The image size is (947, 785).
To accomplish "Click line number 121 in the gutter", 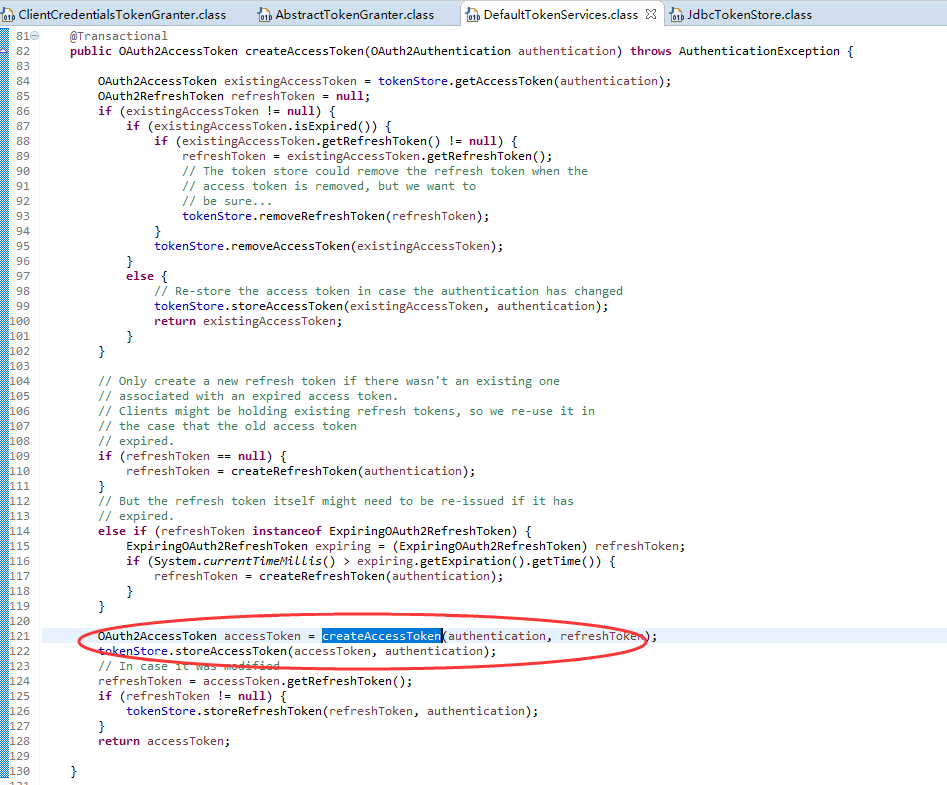I will click(19, 636).
